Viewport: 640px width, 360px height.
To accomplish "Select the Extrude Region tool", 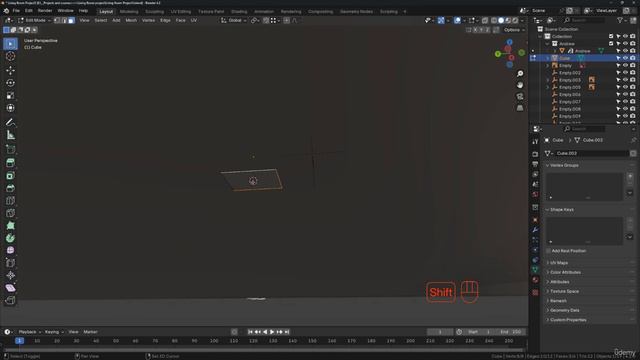I will coord(10,163).
